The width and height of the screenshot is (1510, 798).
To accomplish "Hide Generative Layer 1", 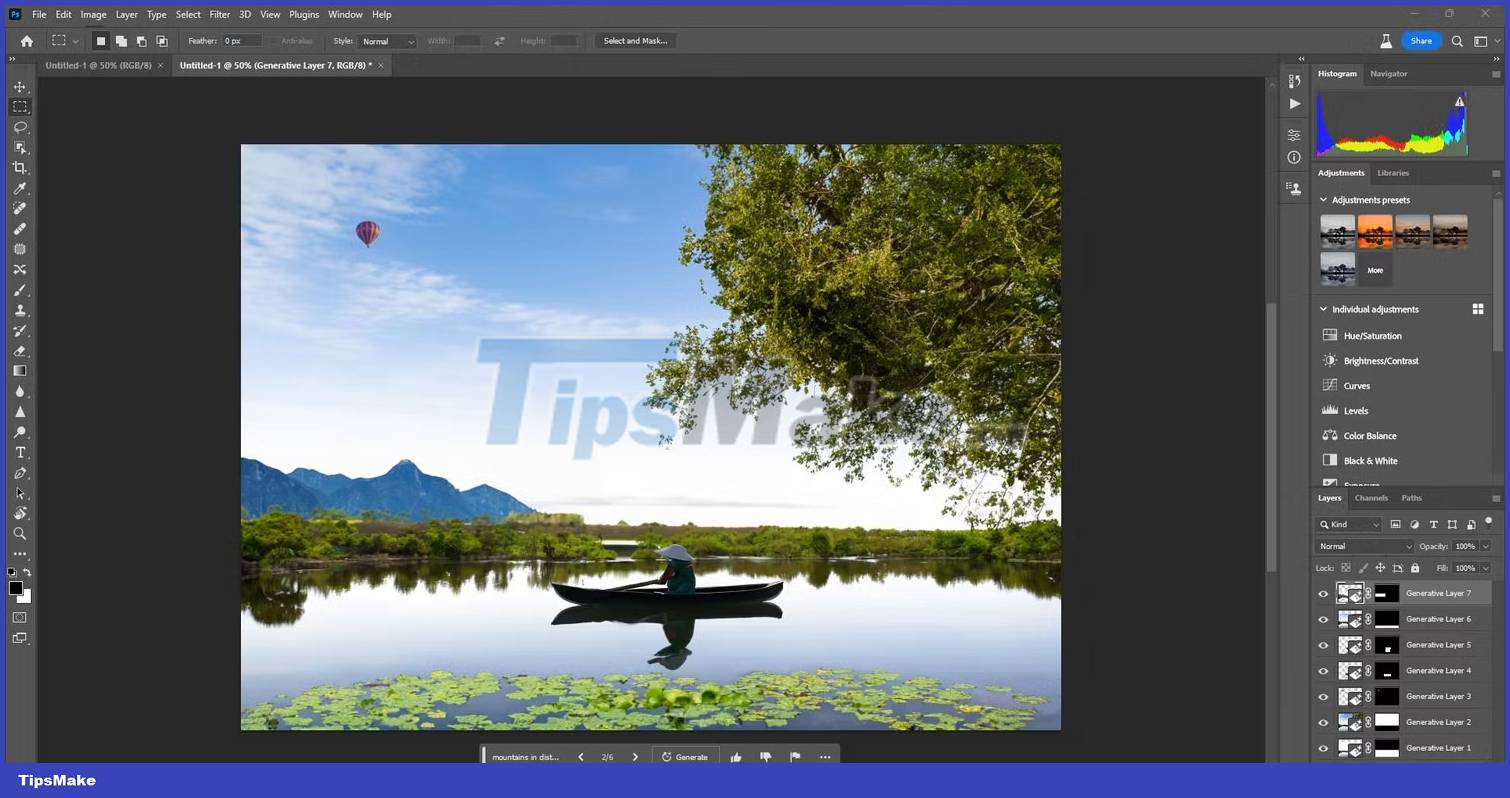I will pos(1323,748).
